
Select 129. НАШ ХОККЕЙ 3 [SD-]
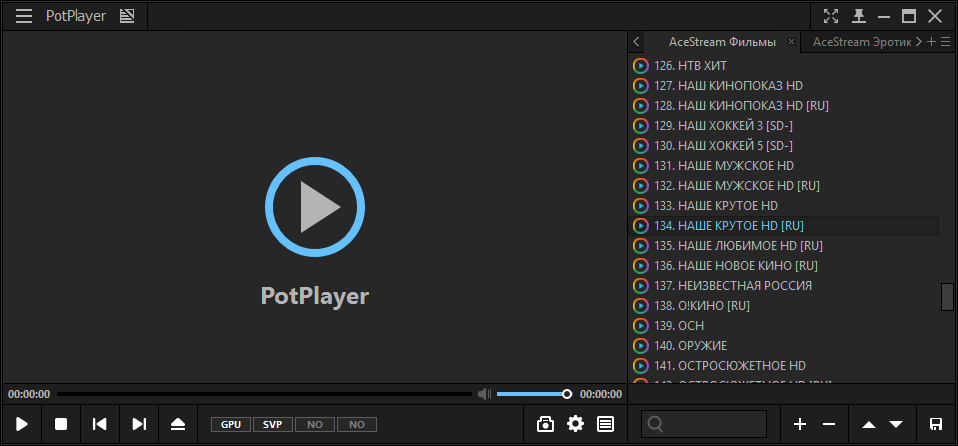tap(783, 125)
